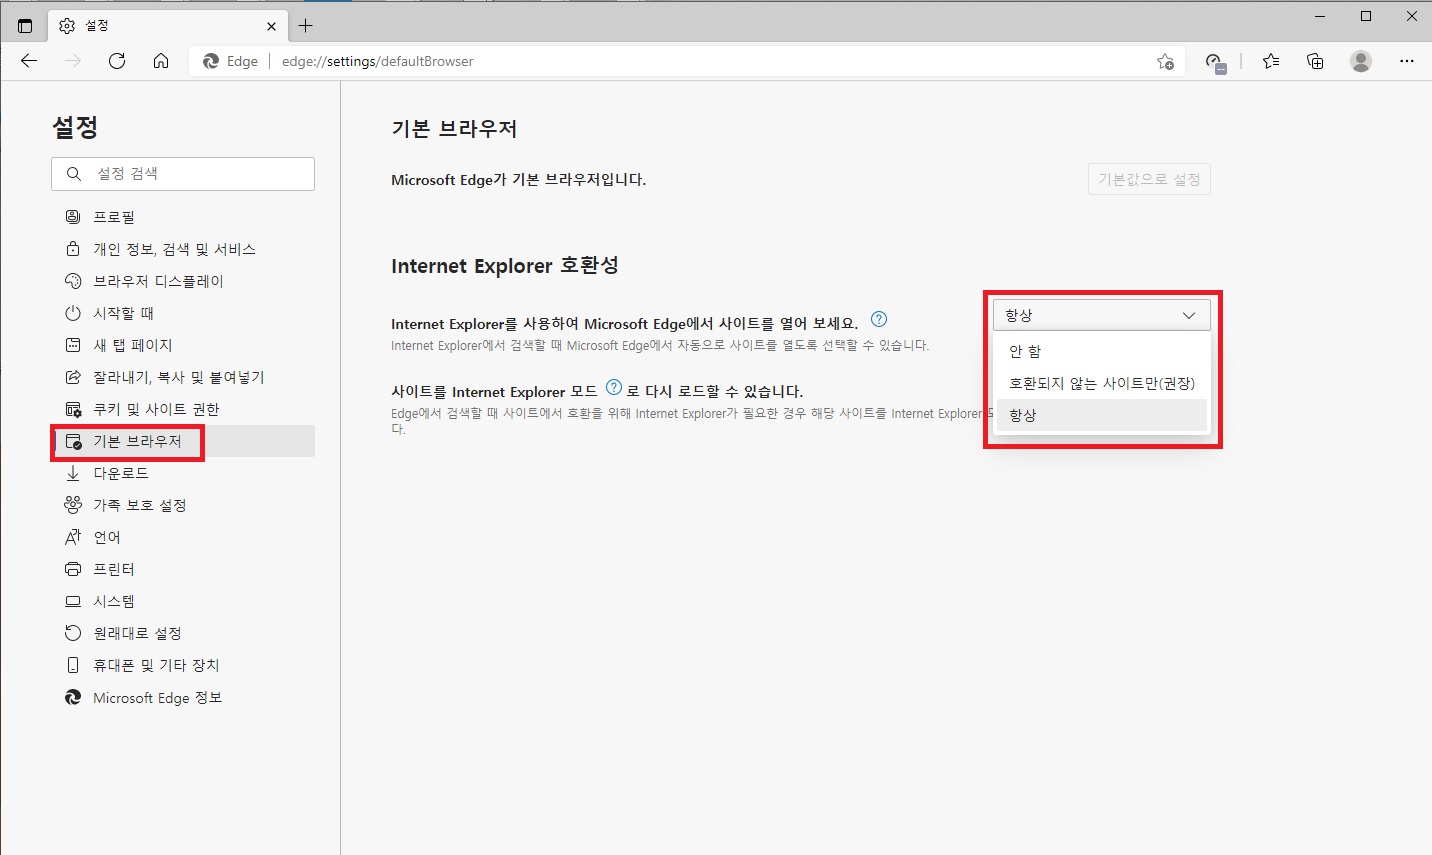Click help icon beside 사이트를 열어 보세요
This screenshot has width=1432, height=855.
[x=879, y=320]
